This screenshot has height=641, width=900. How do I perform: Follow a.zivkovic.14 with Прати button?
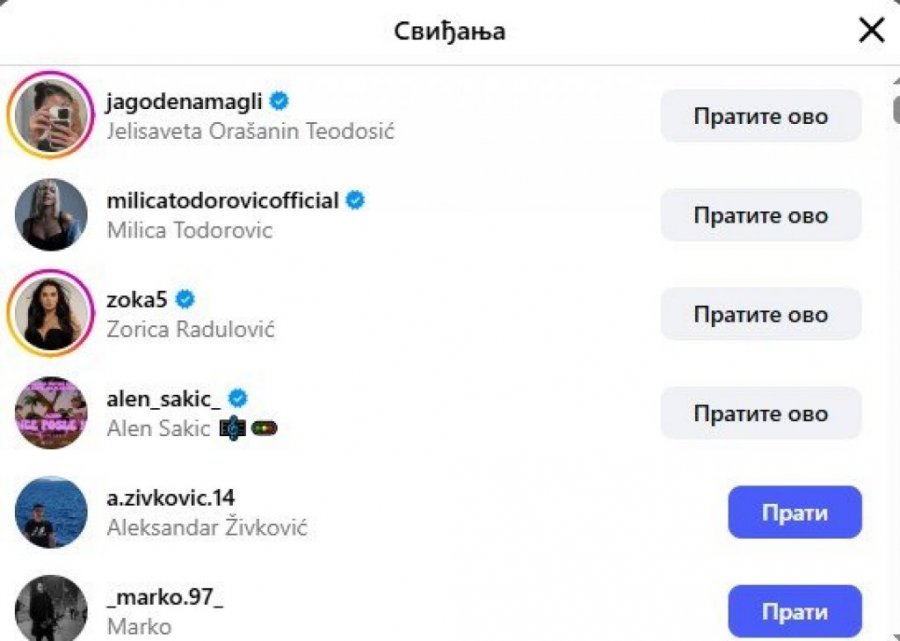pyautogui.click(x=794, y=513)
